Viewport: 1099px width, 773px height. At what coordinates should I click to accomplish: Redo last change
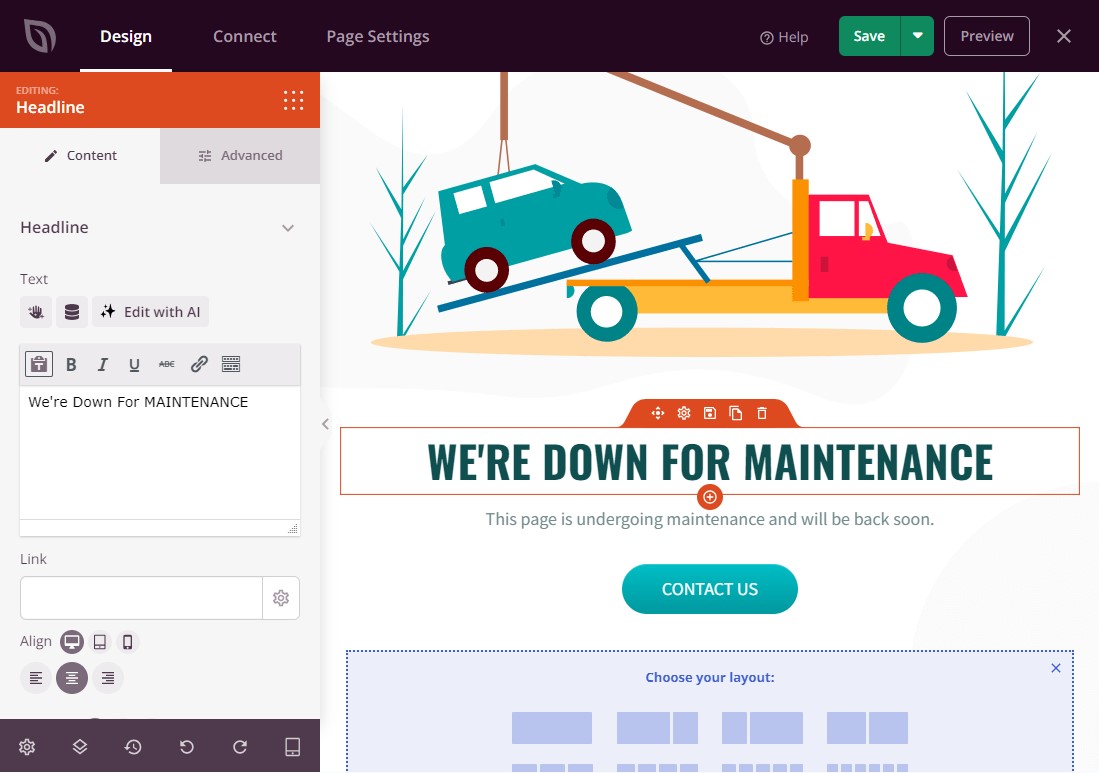click(x=240, y=747)
